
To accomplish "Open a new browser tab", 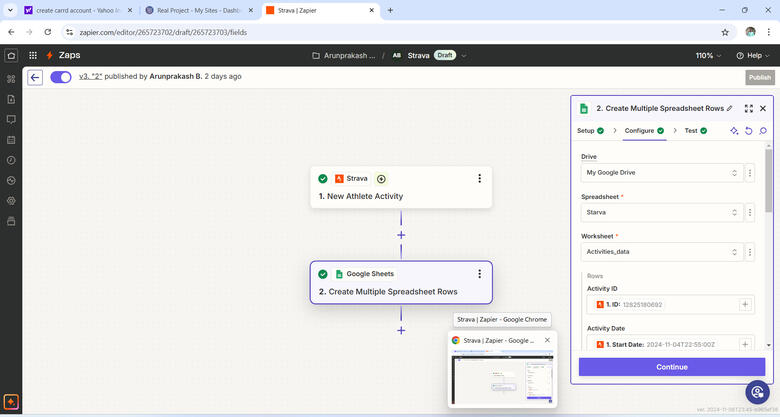I will (x=390, y=10).
